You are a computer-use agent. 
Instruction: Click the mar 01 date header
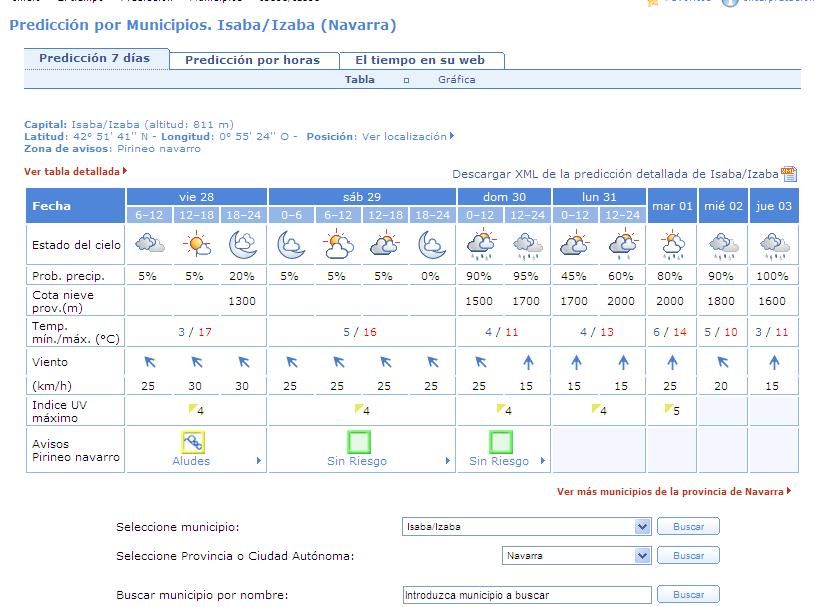click(x=672, y=206)
